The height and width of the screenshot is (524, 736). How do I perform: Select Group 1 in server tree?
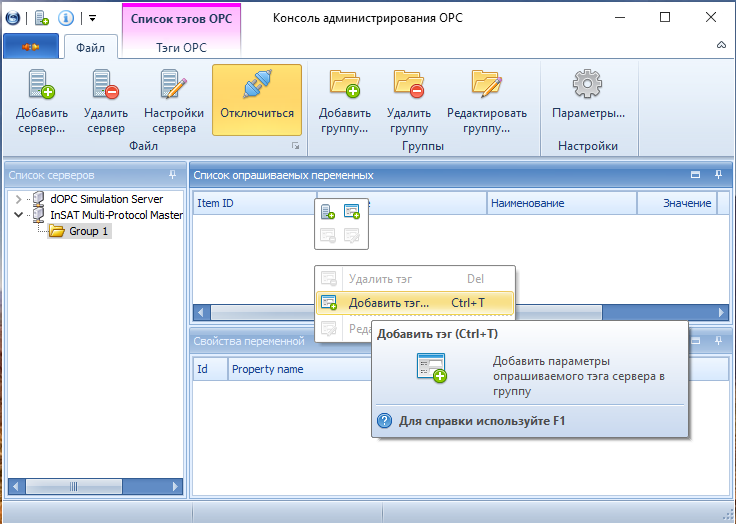(x=80, y=231)
